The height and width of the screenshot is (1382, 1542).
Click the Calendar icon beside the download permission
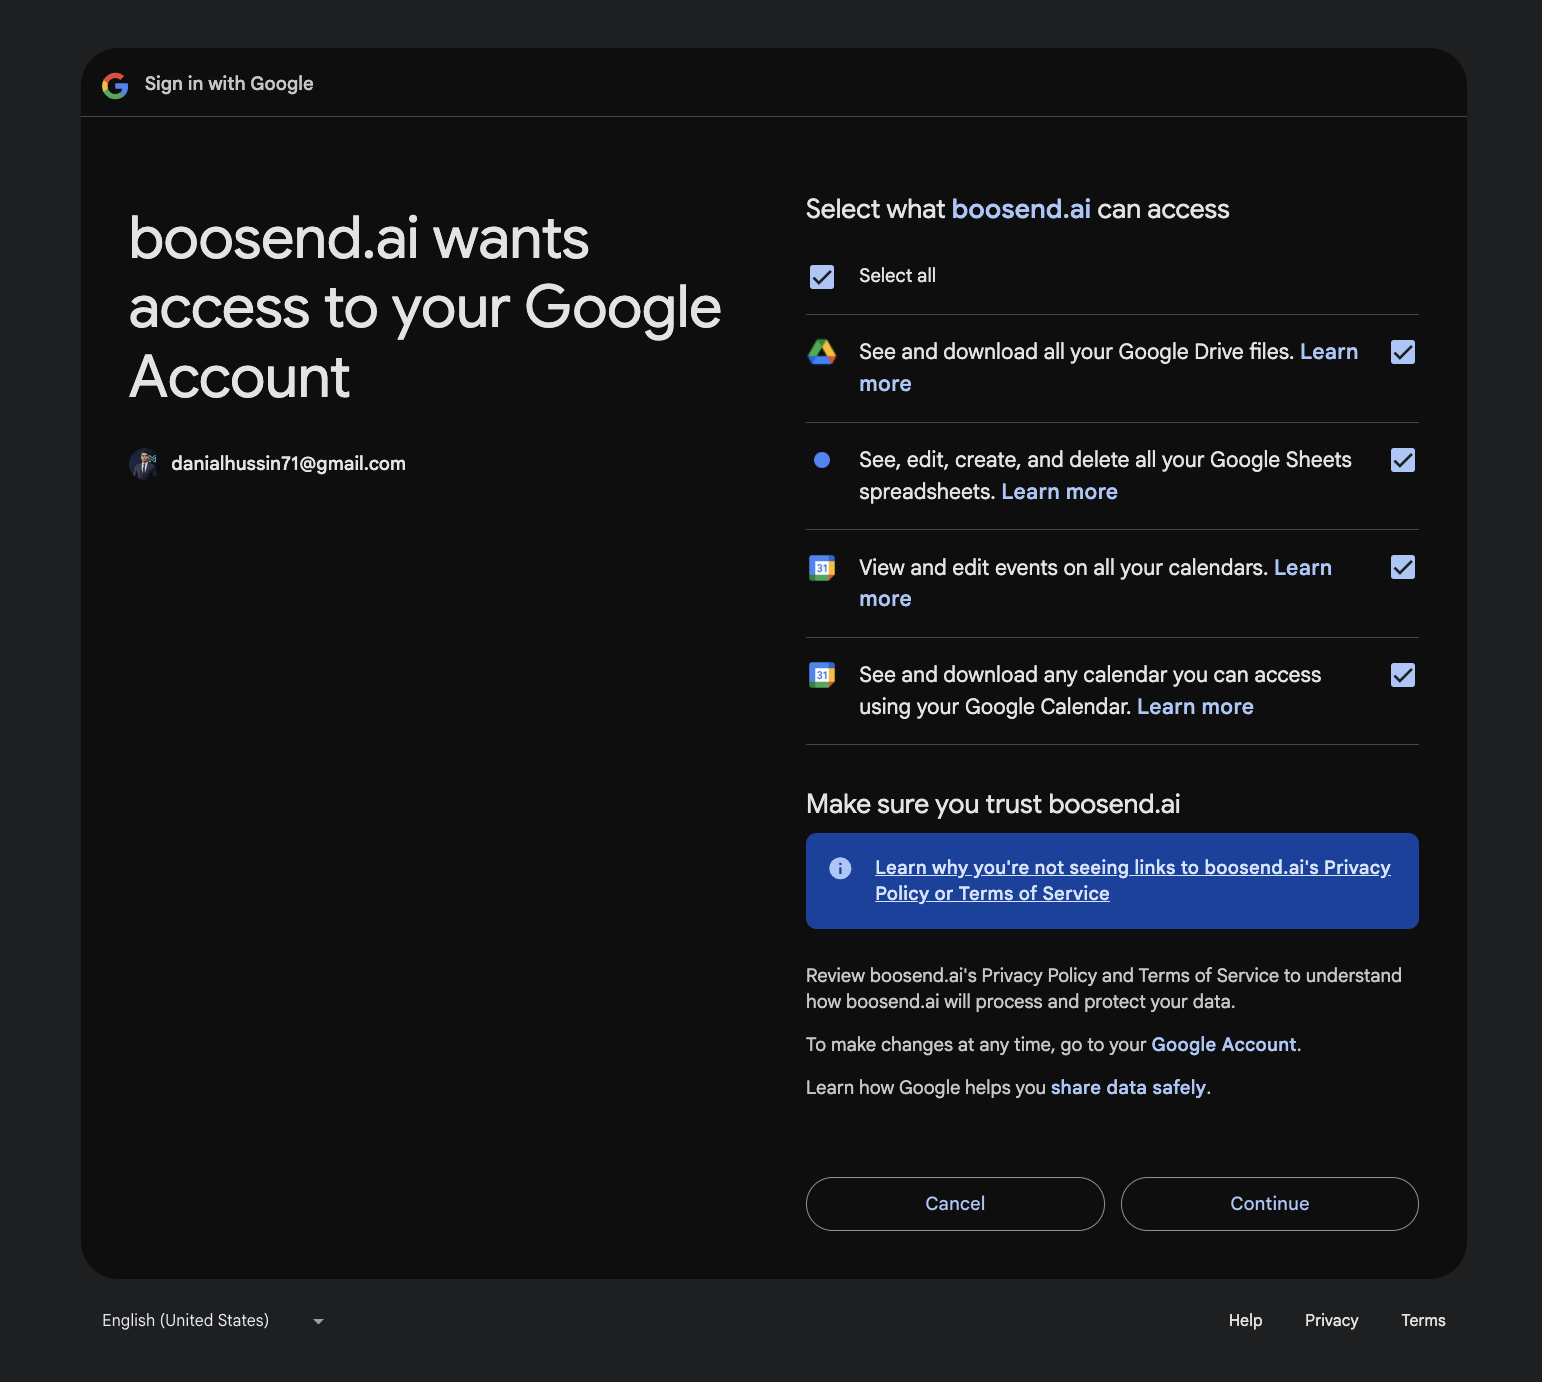coord(821,675)
